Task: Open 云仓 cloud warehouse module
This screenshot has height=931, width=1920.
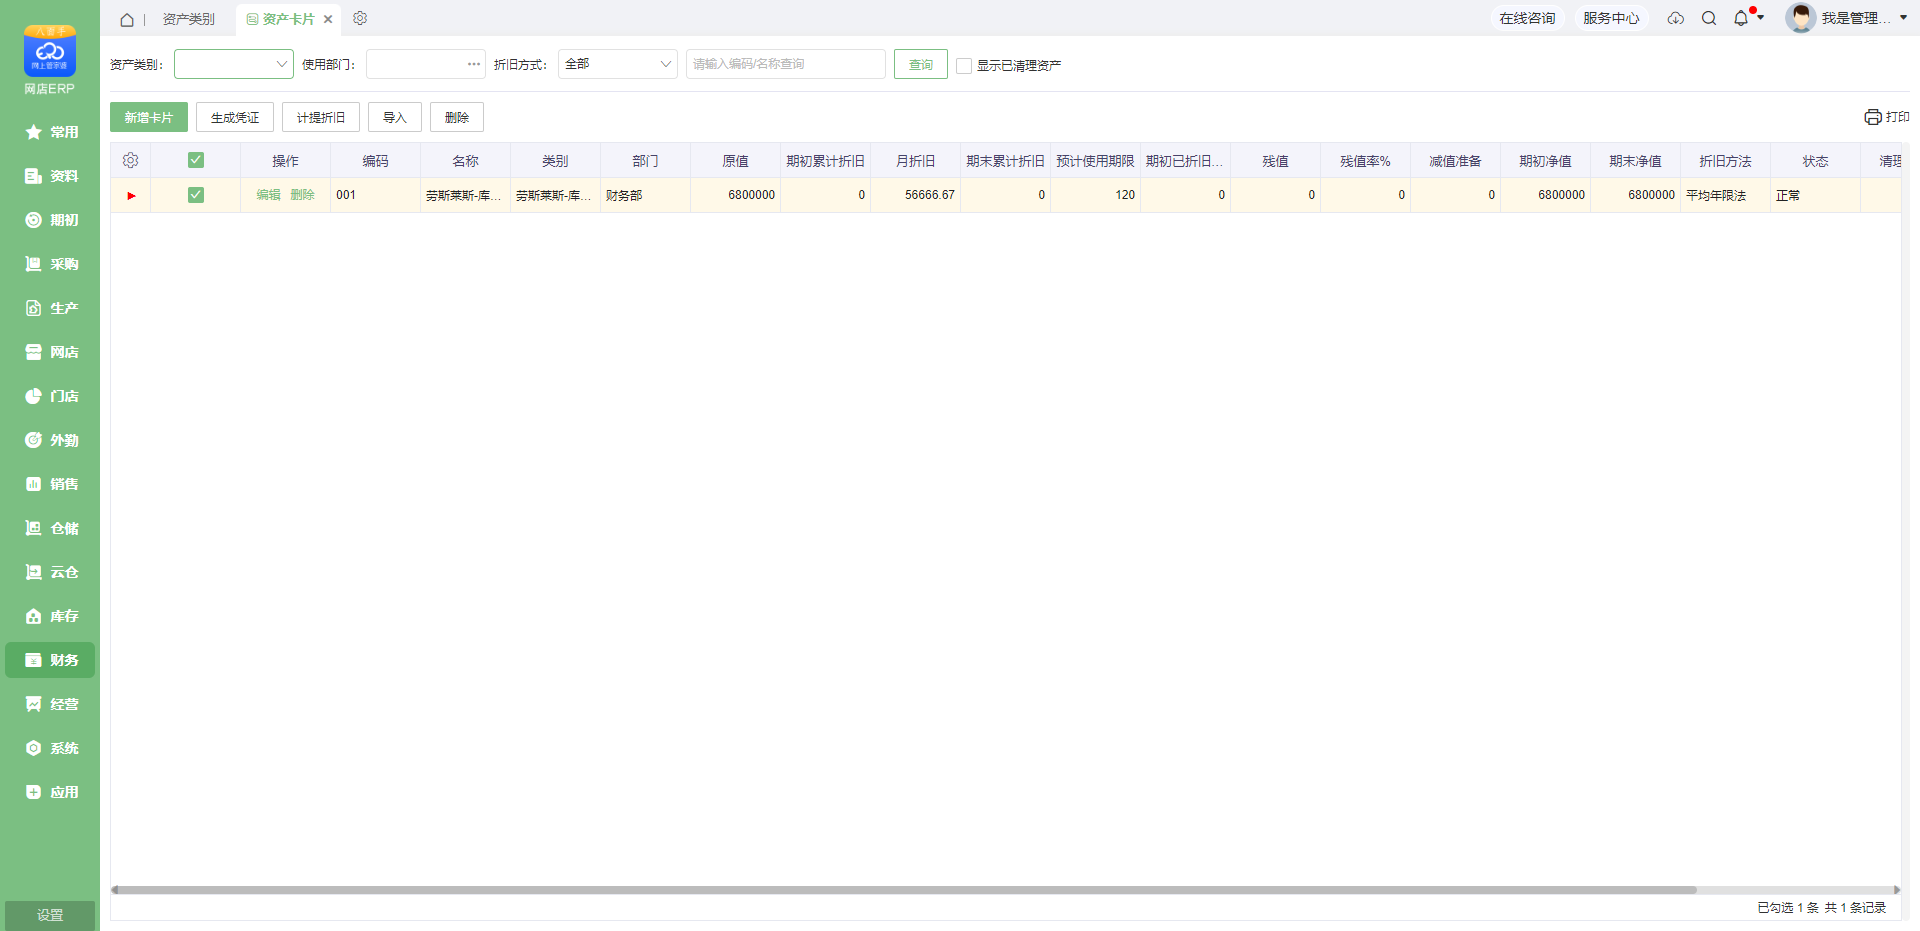Action: coord(50,572)
